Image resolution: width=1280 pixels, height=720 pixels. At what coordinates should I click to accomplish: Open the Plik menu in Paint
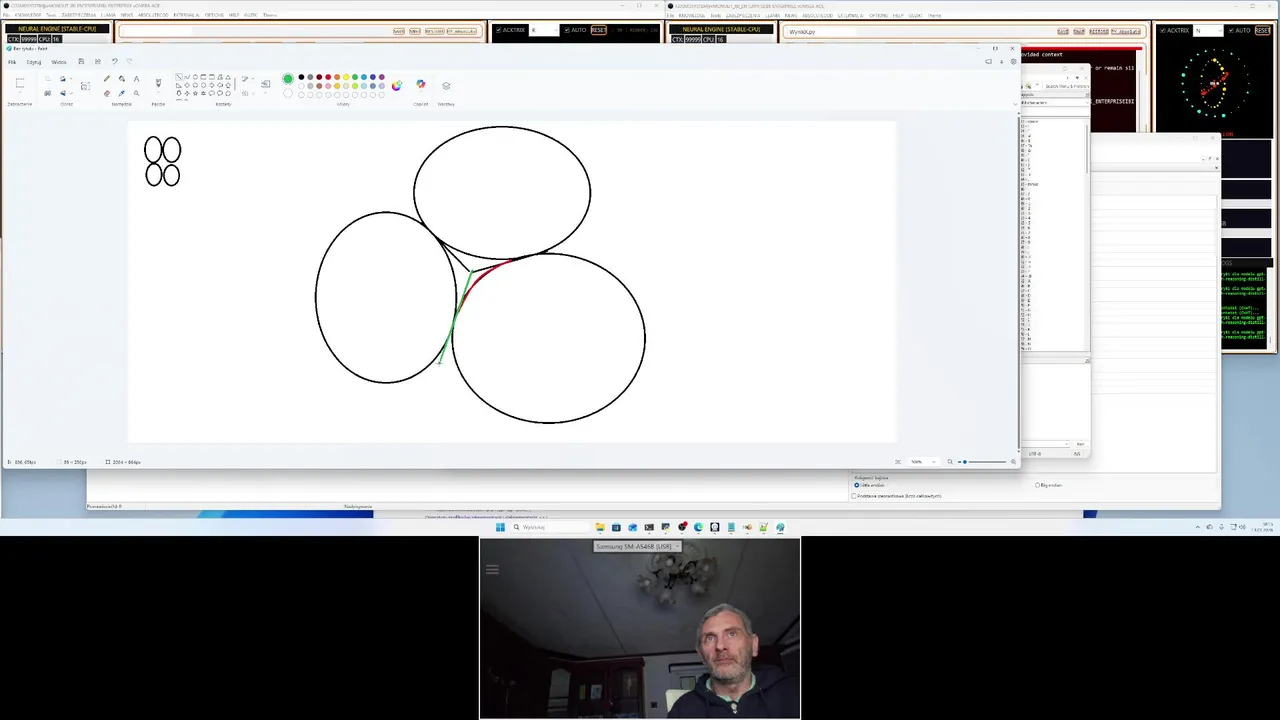[12, 62]
